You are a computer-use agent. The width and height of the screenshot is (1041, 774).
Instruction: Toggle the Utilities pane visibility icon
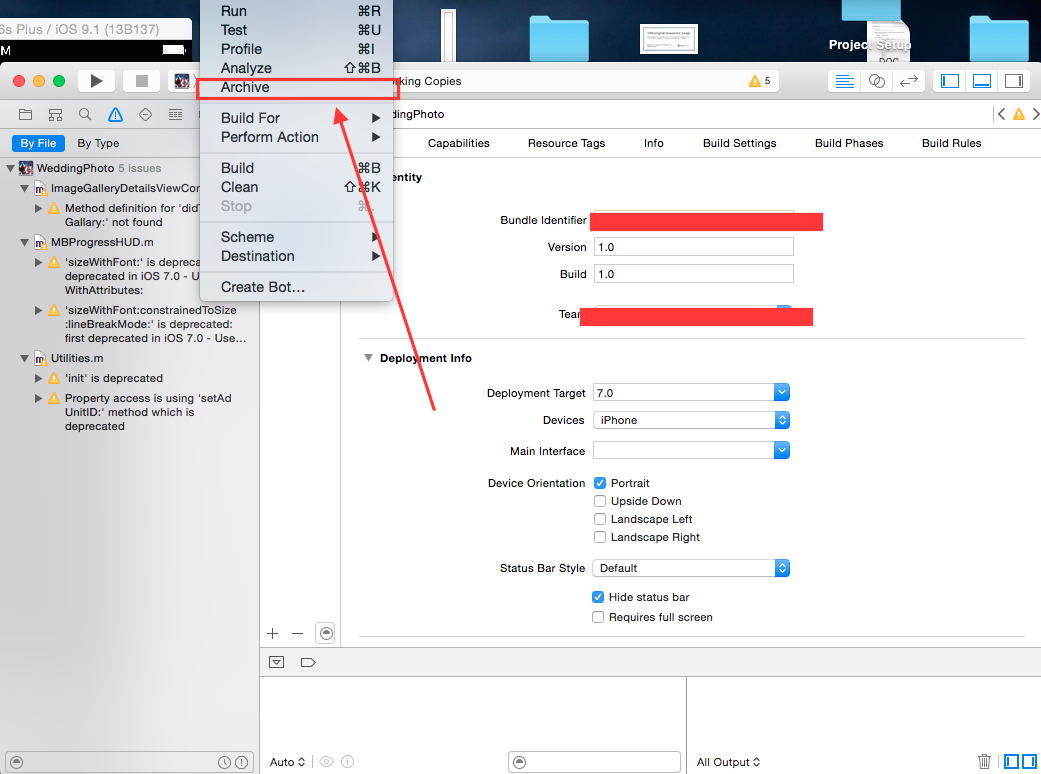(1014, 81)
